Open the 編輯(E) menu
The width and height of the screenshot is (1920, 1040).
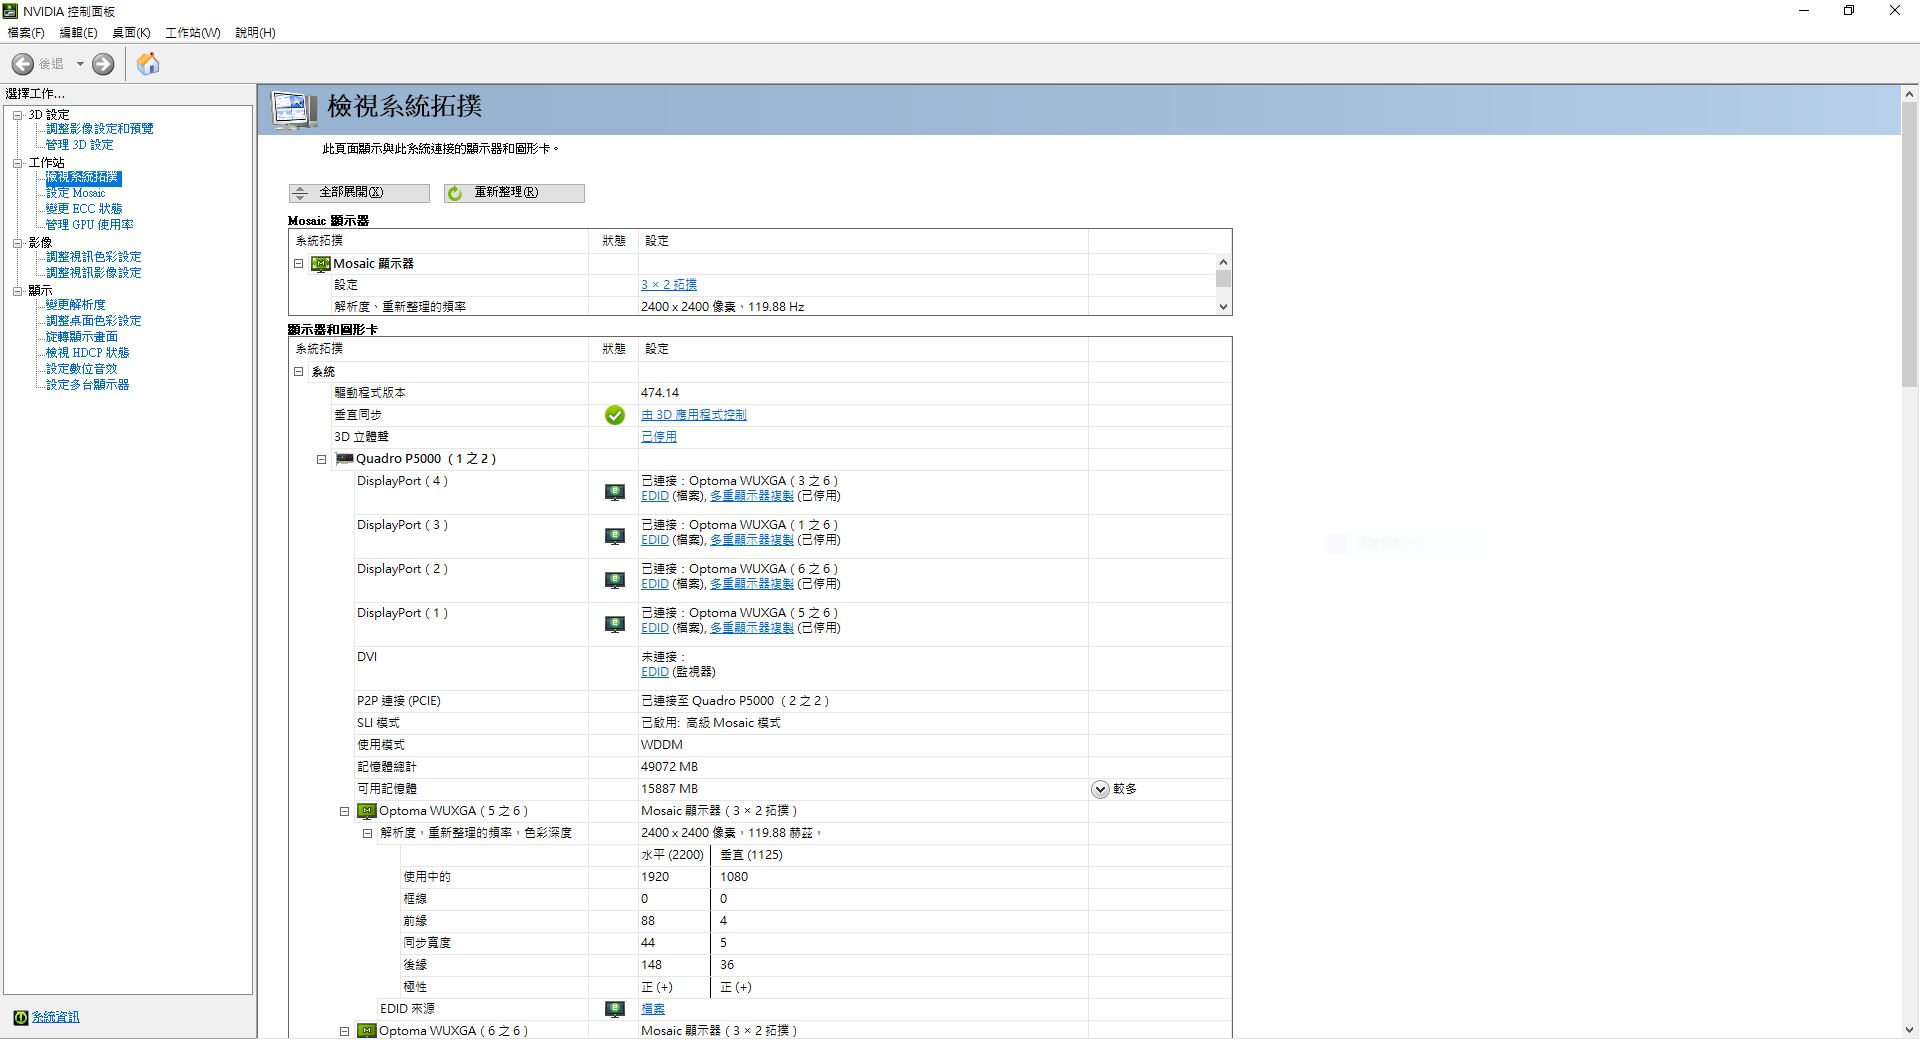pos(78,33)
